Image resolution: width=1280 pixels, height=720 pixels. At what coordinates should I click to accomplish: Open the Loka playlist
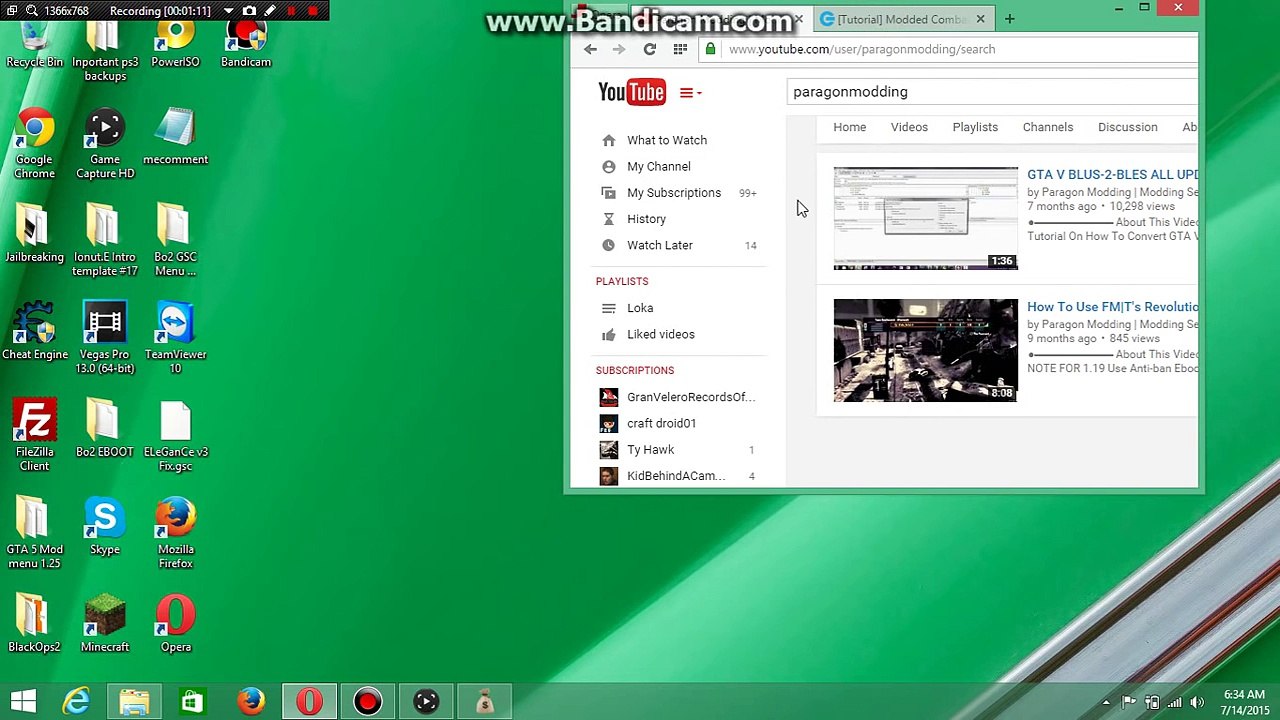[640, 308]
